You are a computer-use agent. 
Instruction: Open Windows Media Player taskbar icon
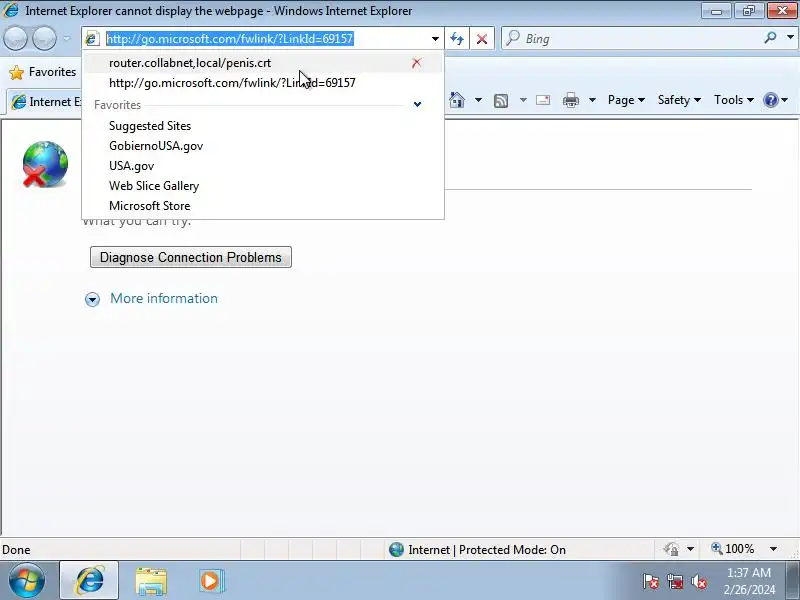pyautogui.click(x=211, y=581)
